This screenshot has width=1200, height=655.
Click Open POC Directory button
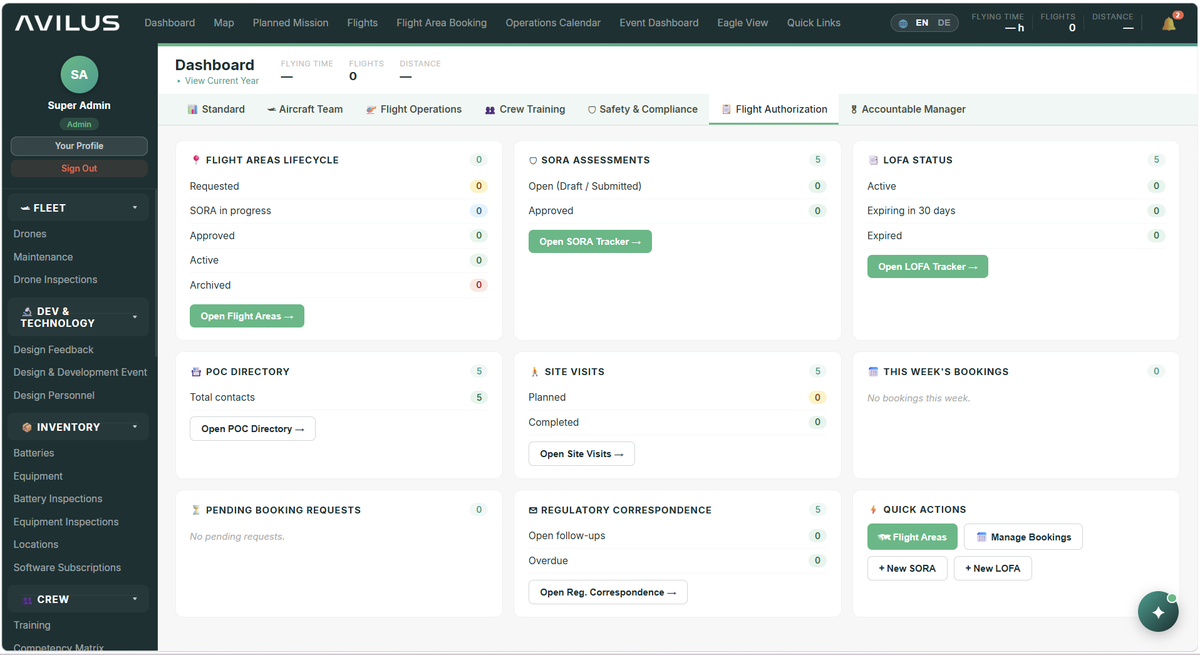click(x=253, y=429)
